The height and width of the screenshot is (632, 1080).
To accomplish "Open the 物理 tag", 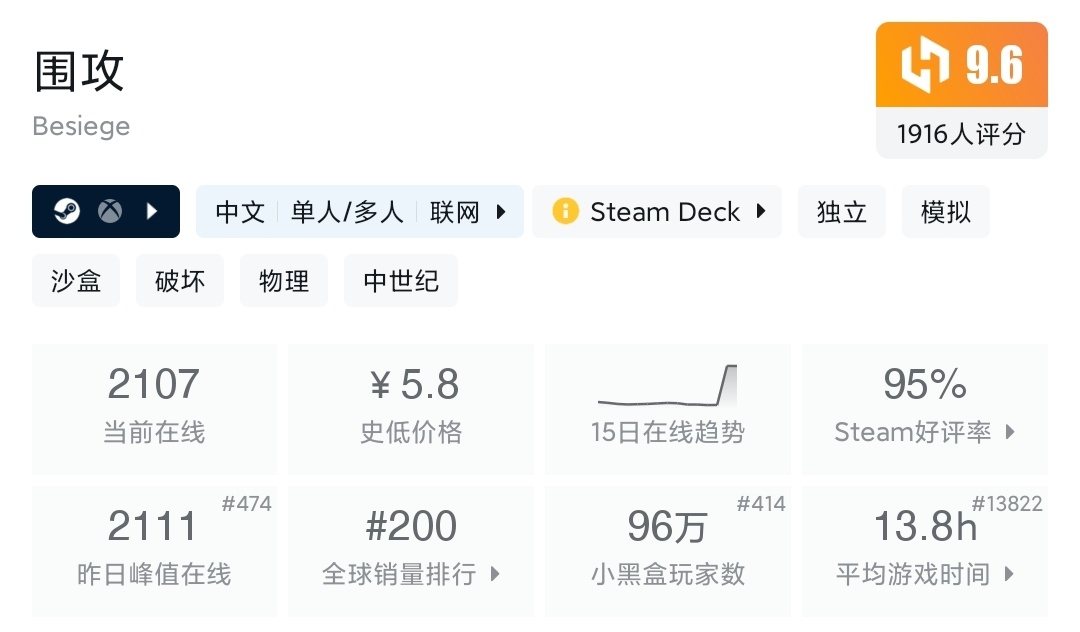I will pos(284,281).
